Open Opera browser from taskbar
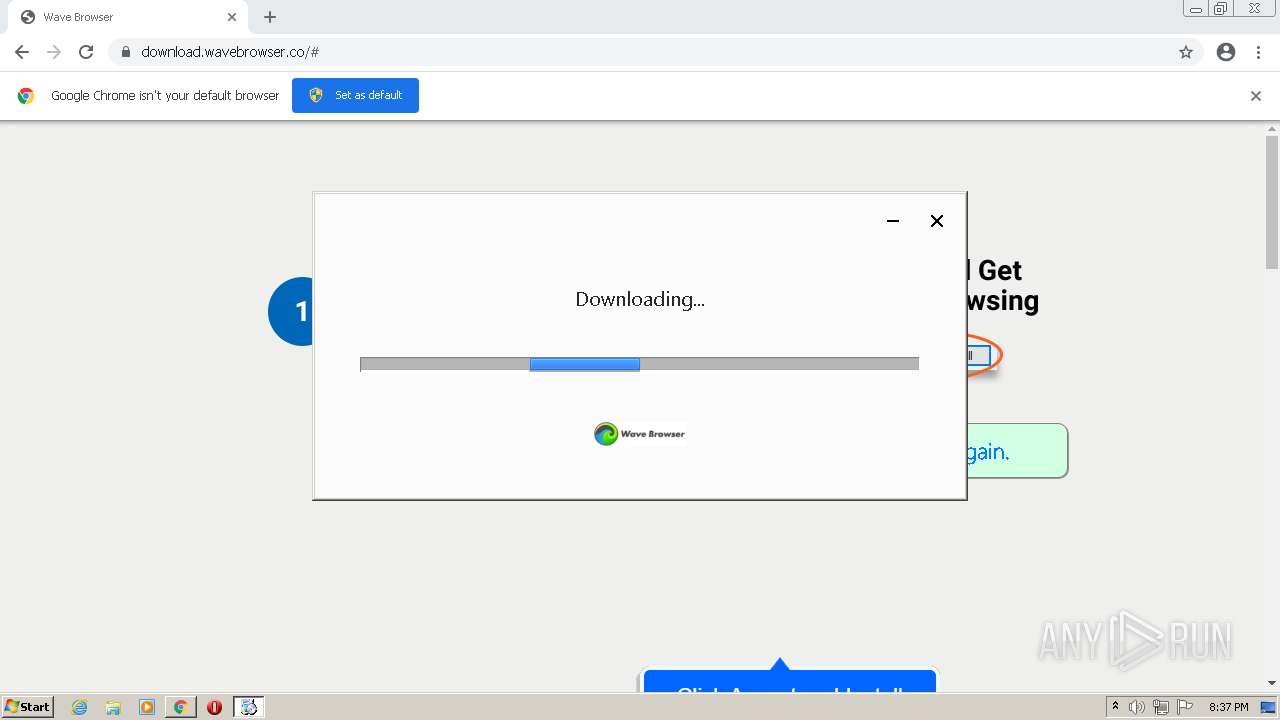Image resolution: width=1280 pixels, height=720 pixels. coord(214,707)
